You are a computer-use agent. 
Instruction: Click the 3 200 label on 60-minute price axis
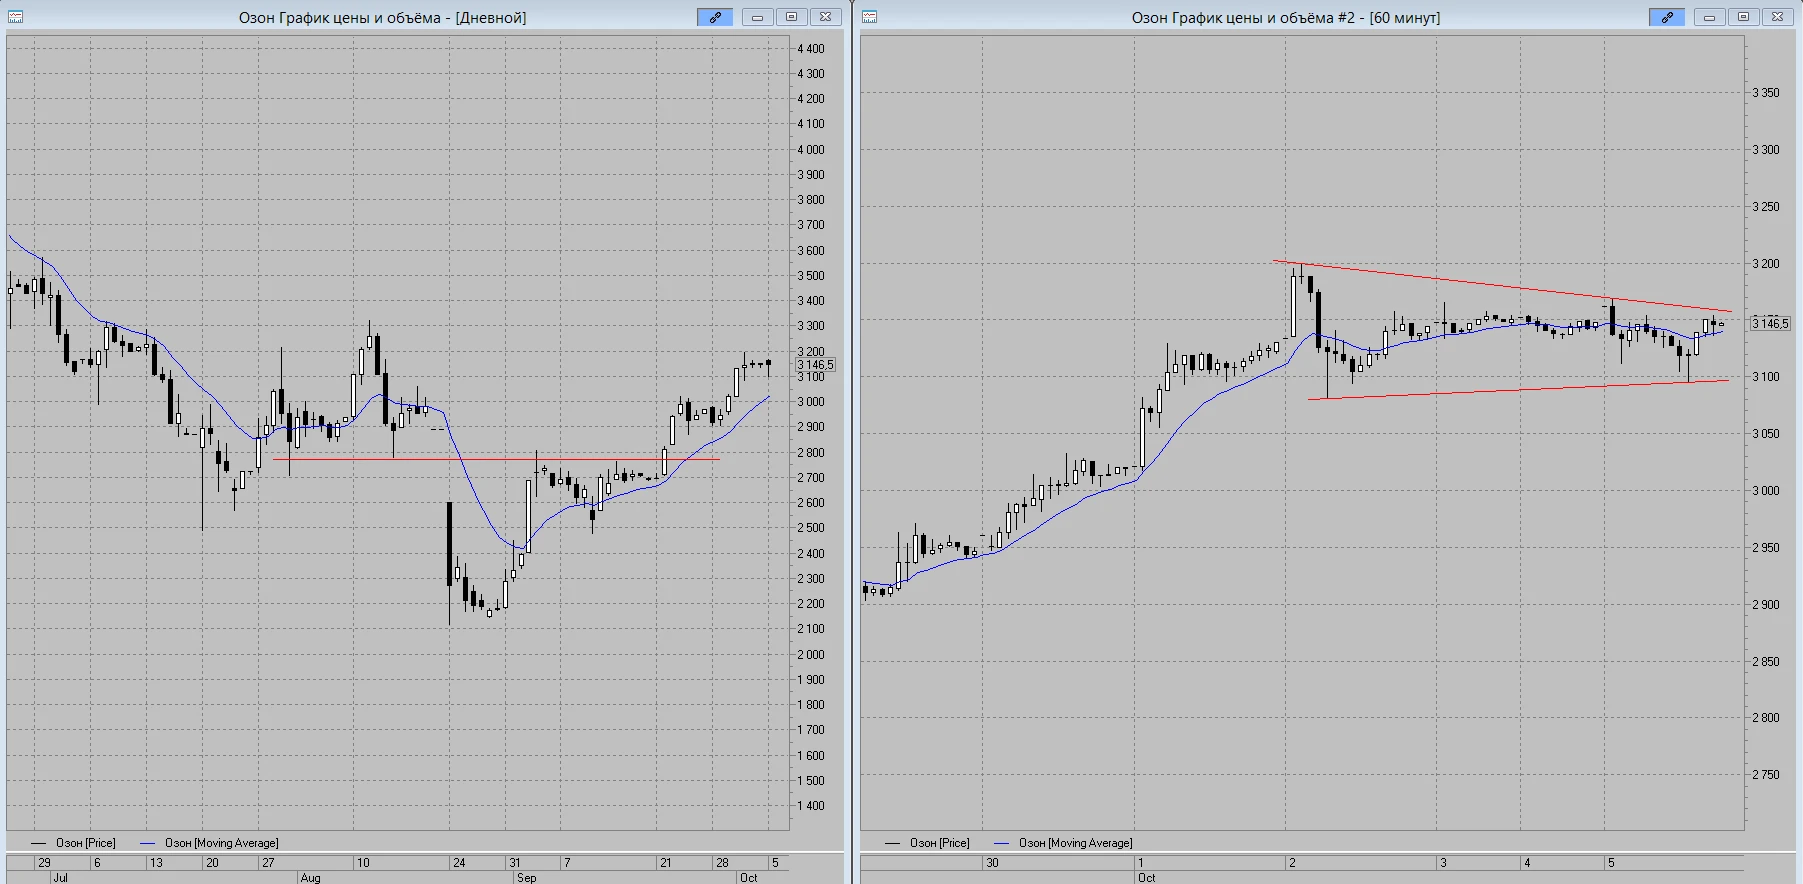[1766, 263]
